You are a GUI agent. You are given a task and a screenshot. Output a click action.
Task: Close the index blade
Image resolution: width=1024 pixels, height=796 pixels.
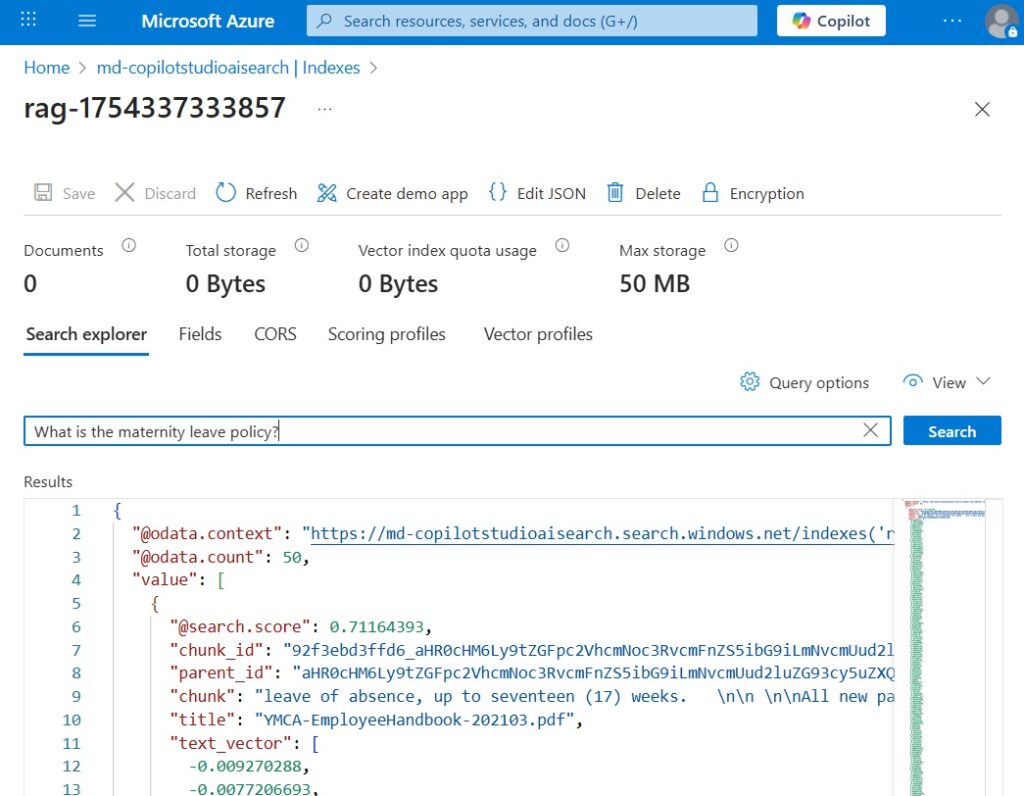(x=982, y=109)
